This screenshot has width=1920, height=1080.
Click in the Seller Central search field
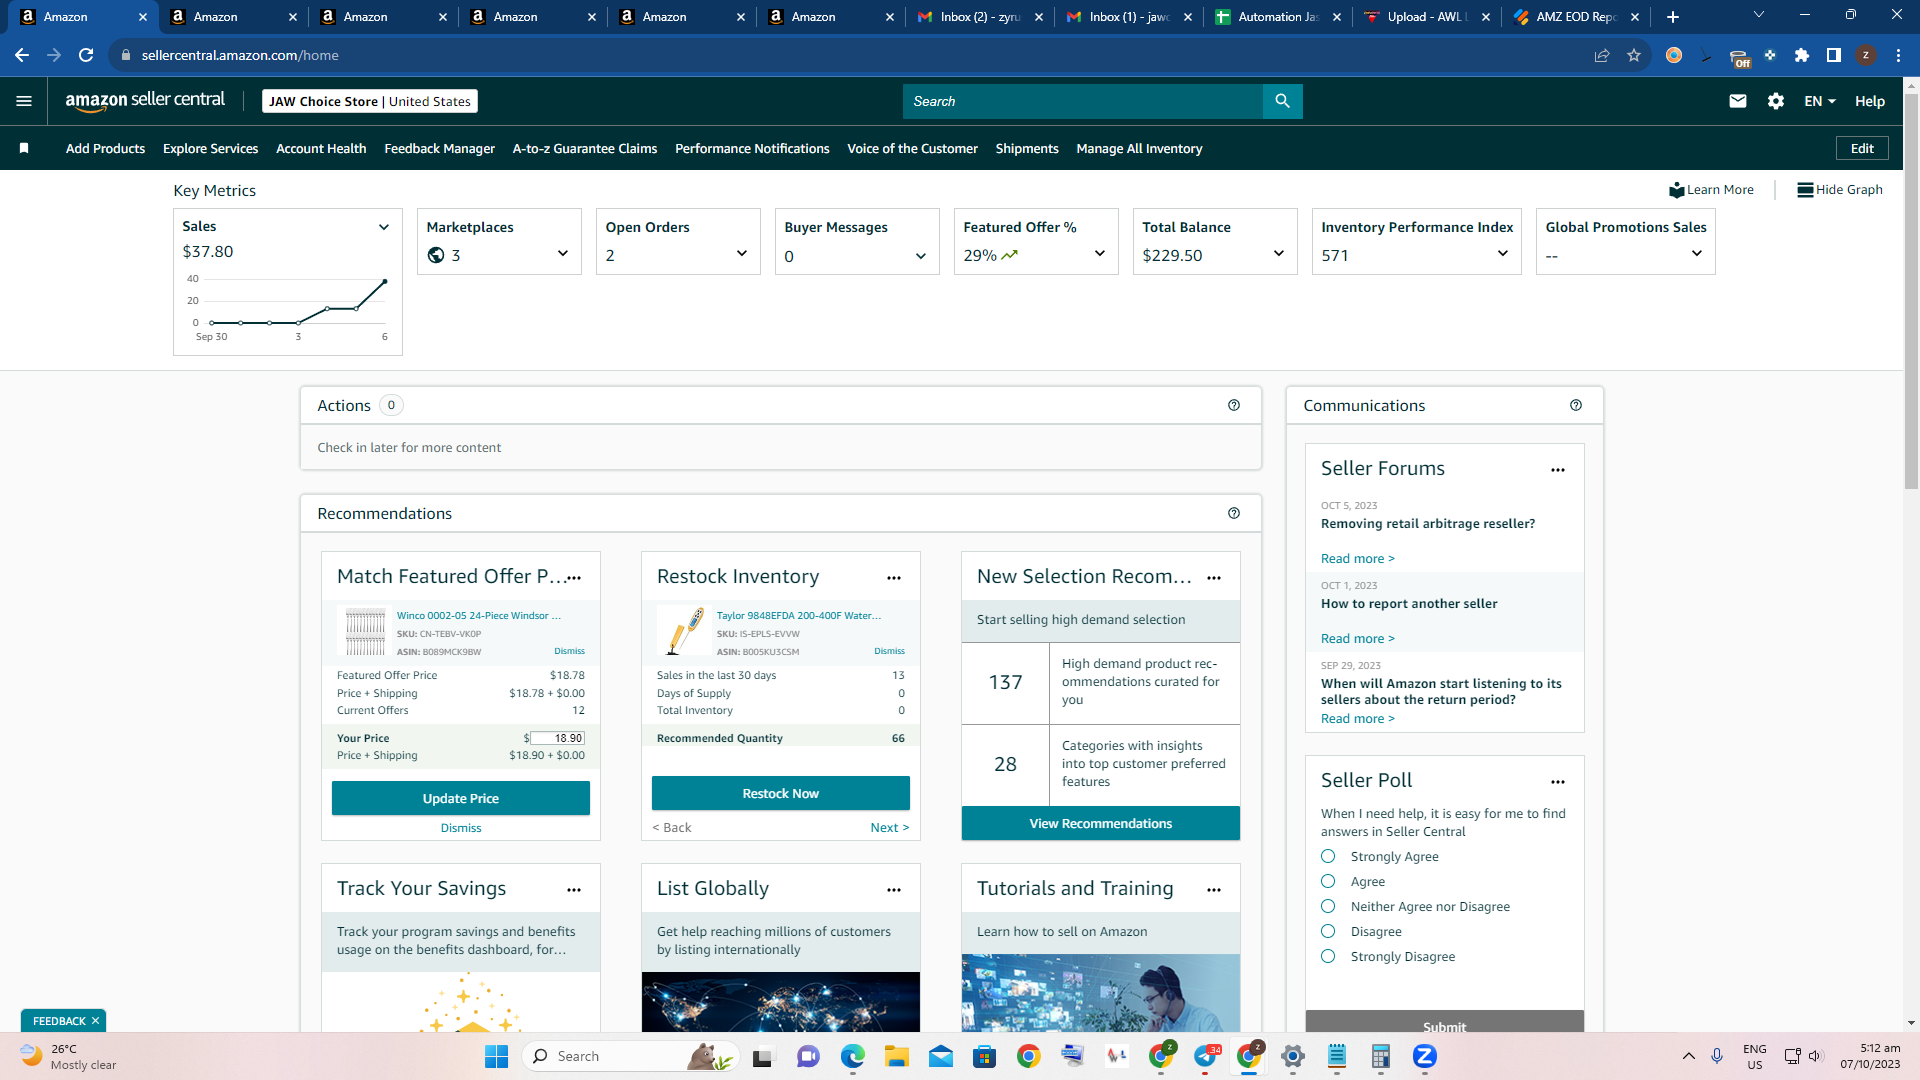point(1083,101)
